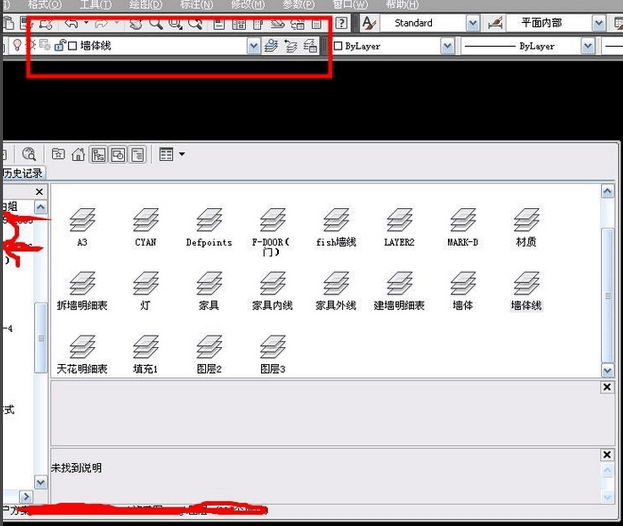This screenshot has height=526, width=623.
Task: Open the Views dropdown arrow
Action: point(182,154)
